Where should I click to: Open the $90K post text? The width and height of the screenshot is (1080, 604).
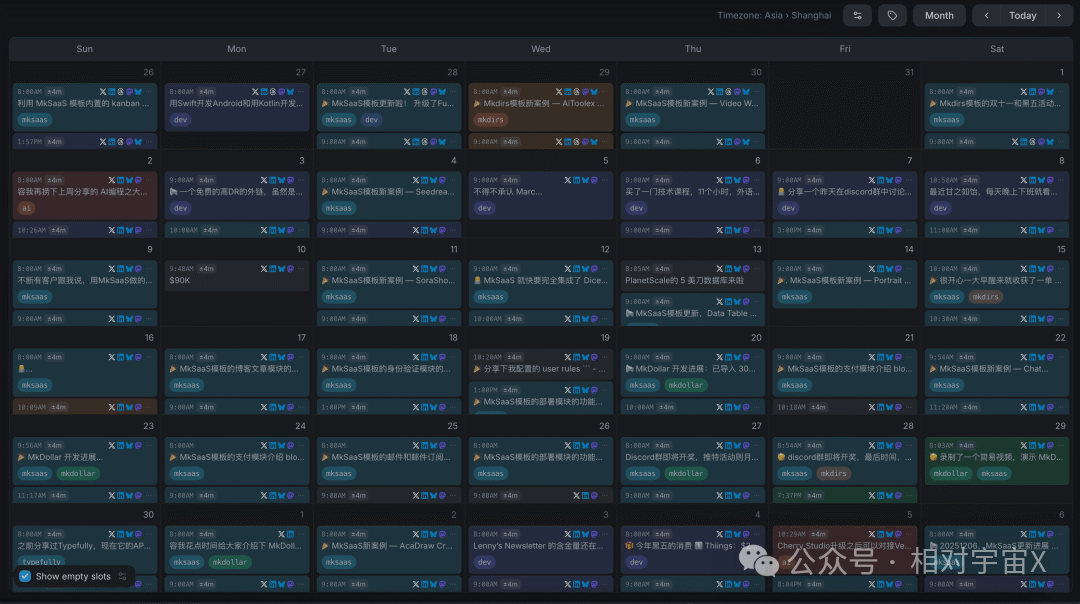click(x=180, y=280)
